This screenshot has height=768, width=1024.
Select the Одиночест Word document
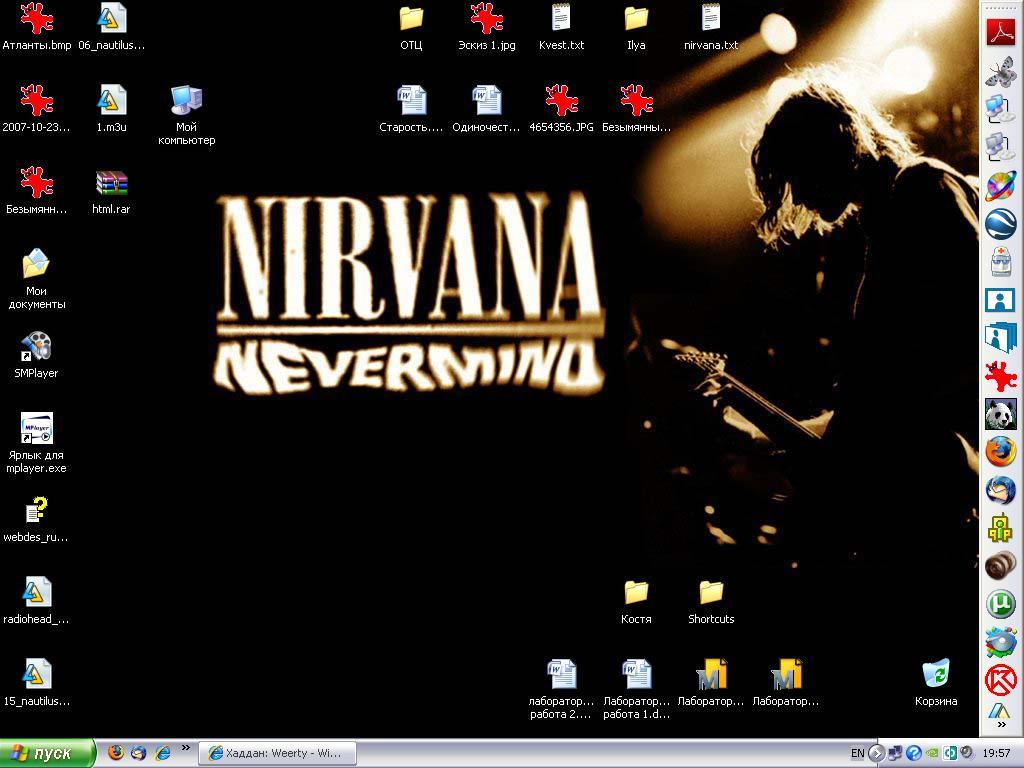487,109
